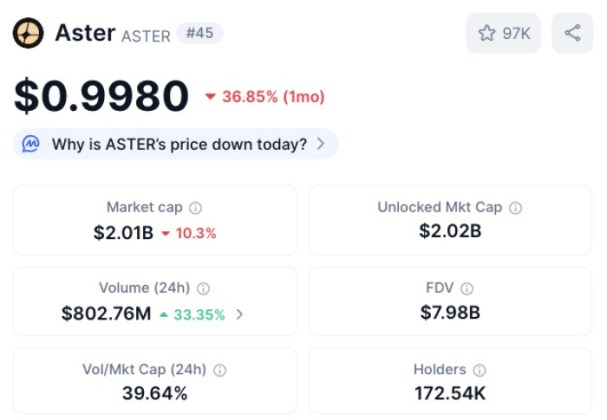Show Vol/Mkt Cap (24h) info icon
The width and height of the screenshot is (607, 420).
pos(219,370)
